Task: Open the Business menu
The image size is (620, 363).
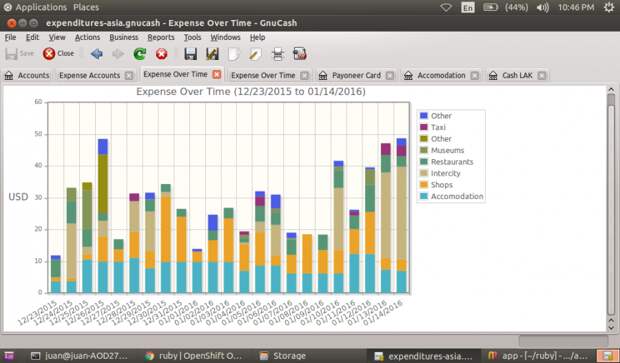Action: (x=124, y=37)
